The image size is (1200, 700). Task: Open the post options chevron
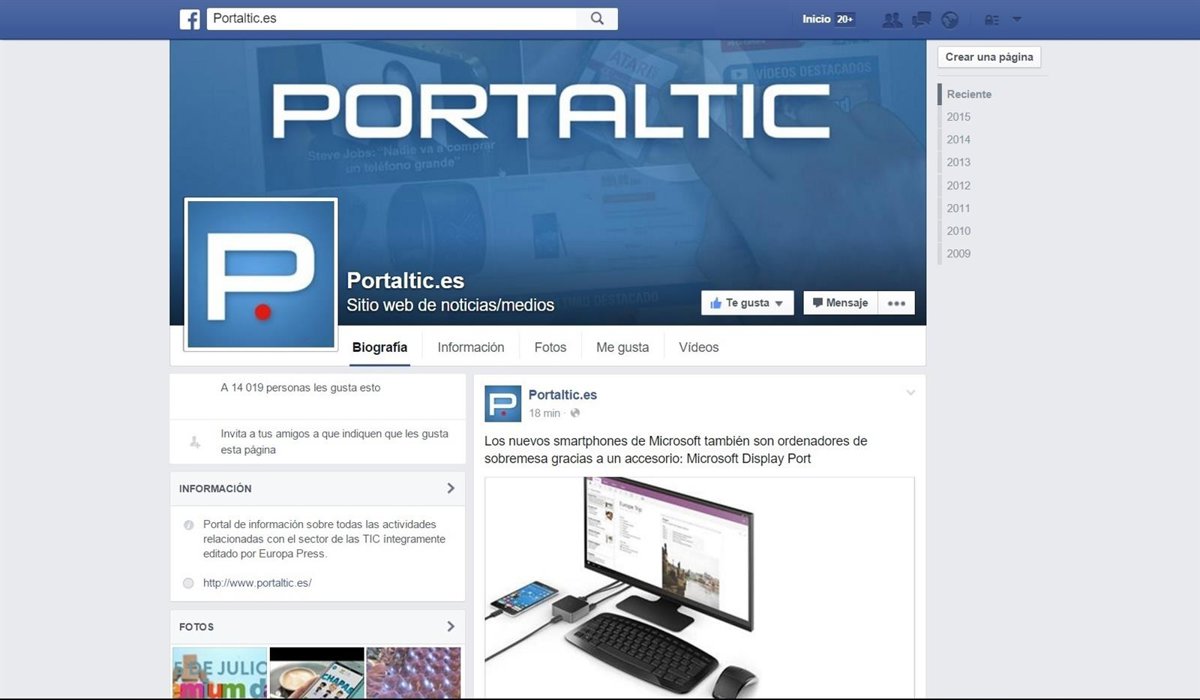pyautogui.click(x=910, y=393)
